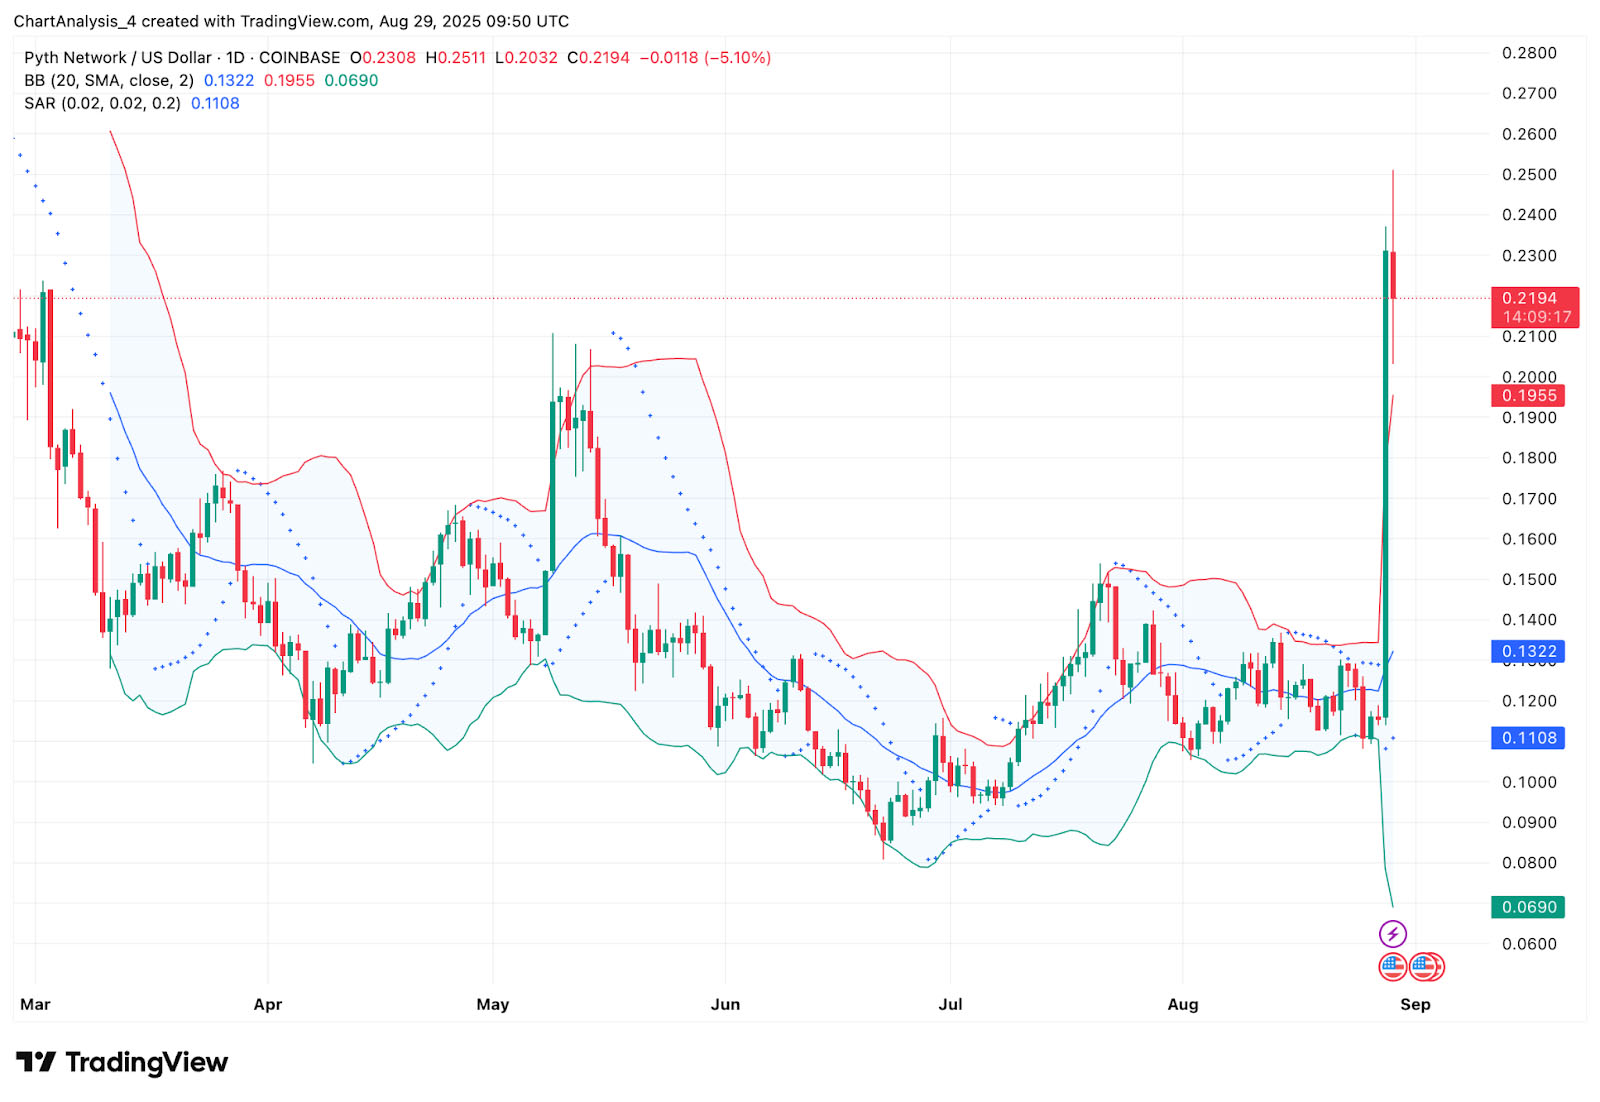Click the 1D interval in the chart legend
This screenshot has height=1102, width=1600.
235,58
